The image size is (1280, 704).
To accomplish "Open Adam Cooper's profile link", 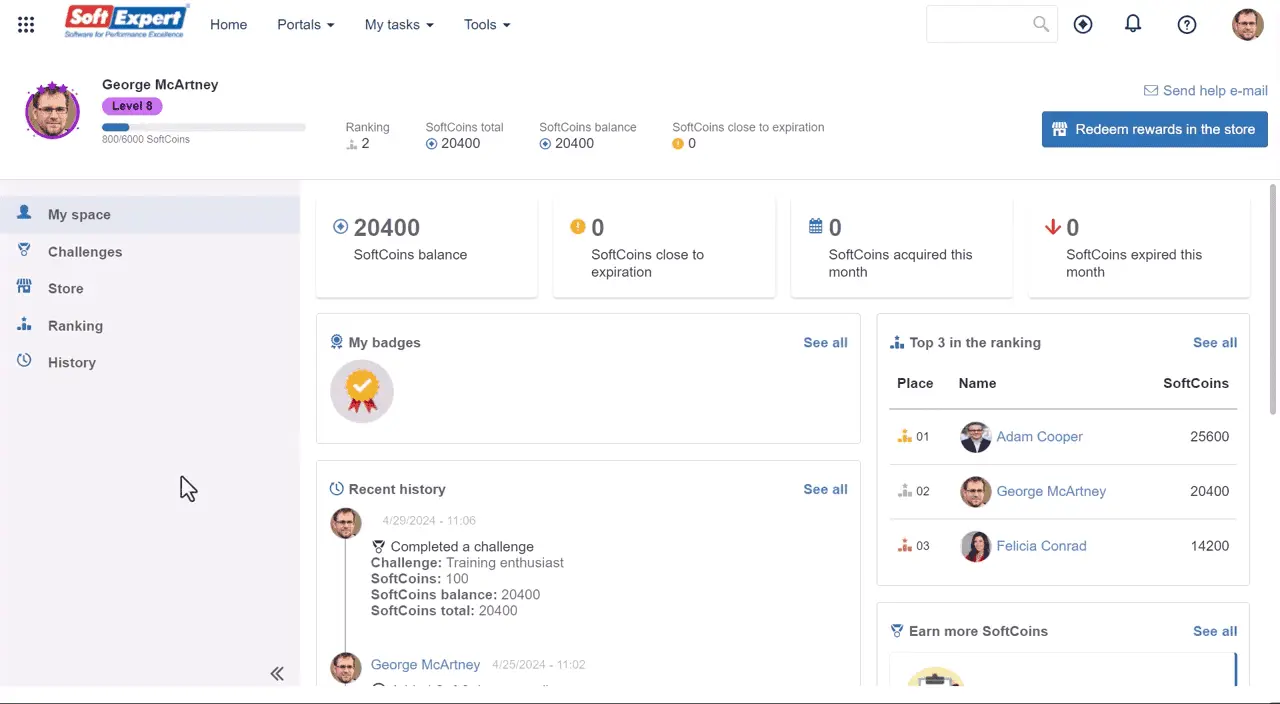I will pos(1039,437).
